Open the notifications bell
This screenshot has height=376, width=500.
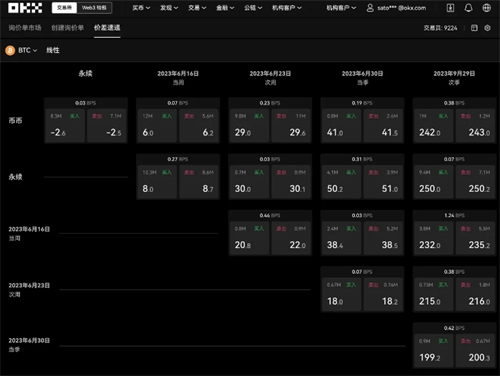pos(468,8)
